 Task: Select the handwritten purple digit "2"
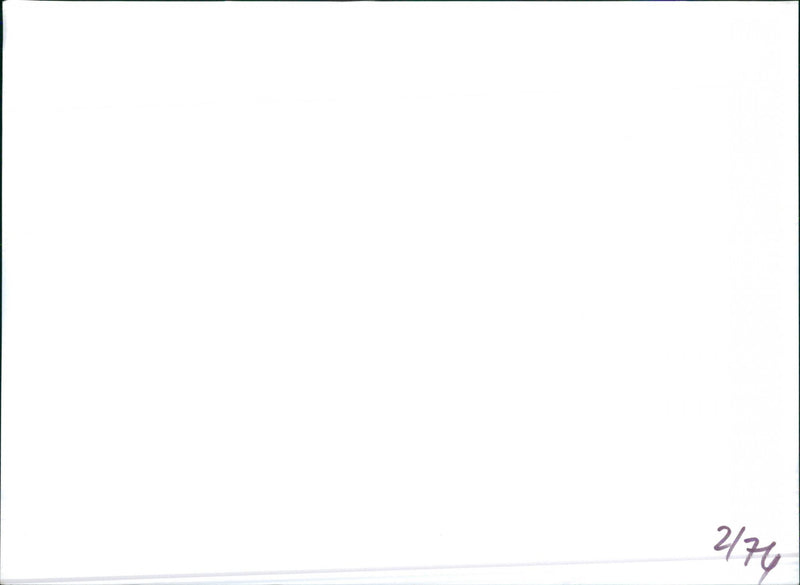[722, 540]
